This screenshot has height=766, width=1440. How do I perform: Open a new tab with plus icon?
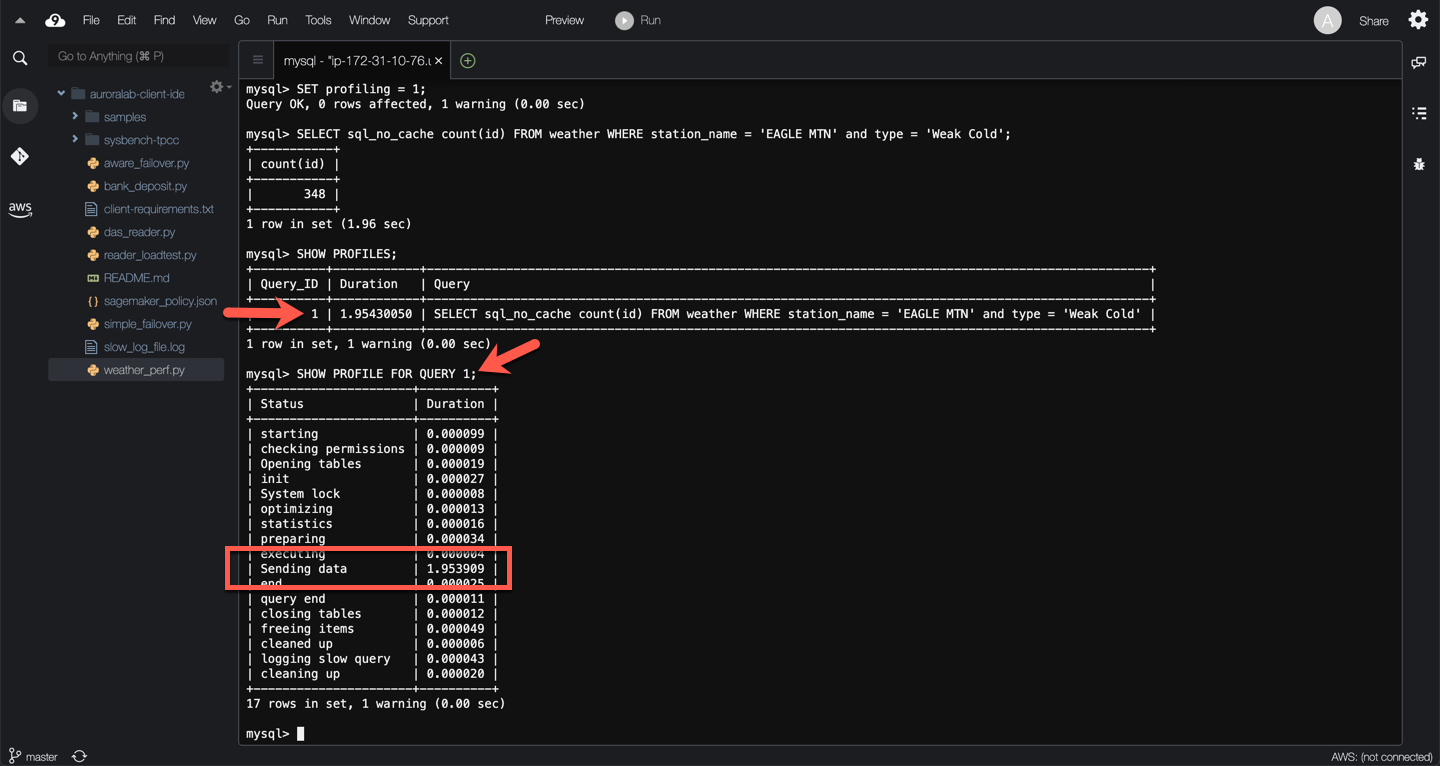467,61
